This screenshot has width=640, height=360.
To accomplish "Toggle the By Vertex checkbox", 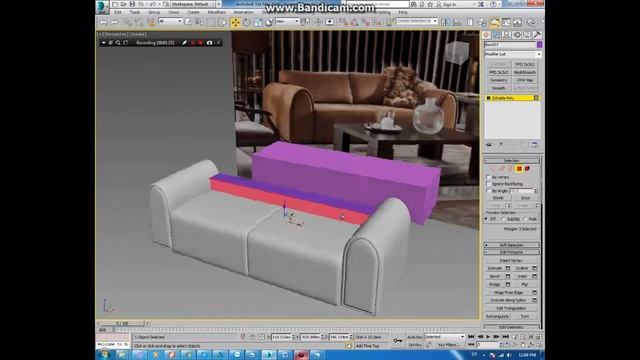I will tap(489, 177).
